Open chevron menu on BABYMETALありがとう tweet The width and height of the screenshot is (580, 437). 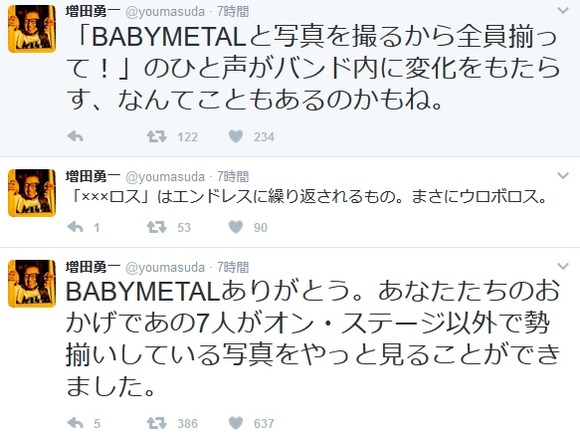[x=563, y=266]
